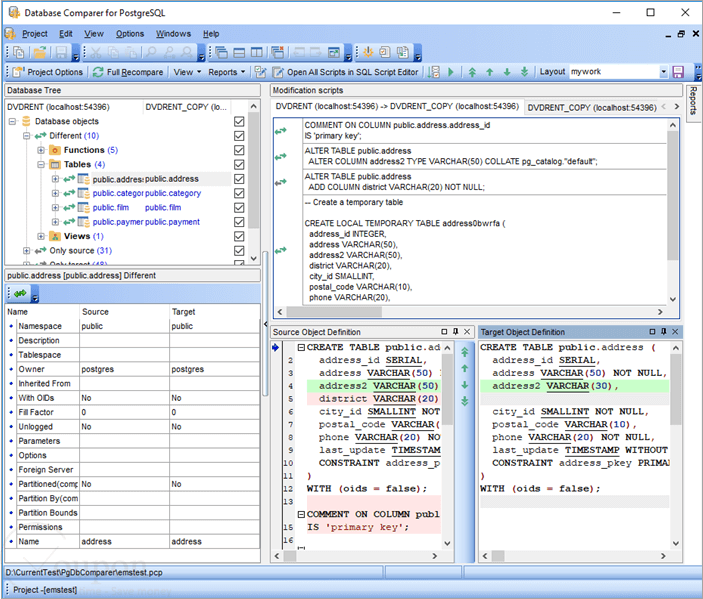Expand the Views (1) node

41,236
